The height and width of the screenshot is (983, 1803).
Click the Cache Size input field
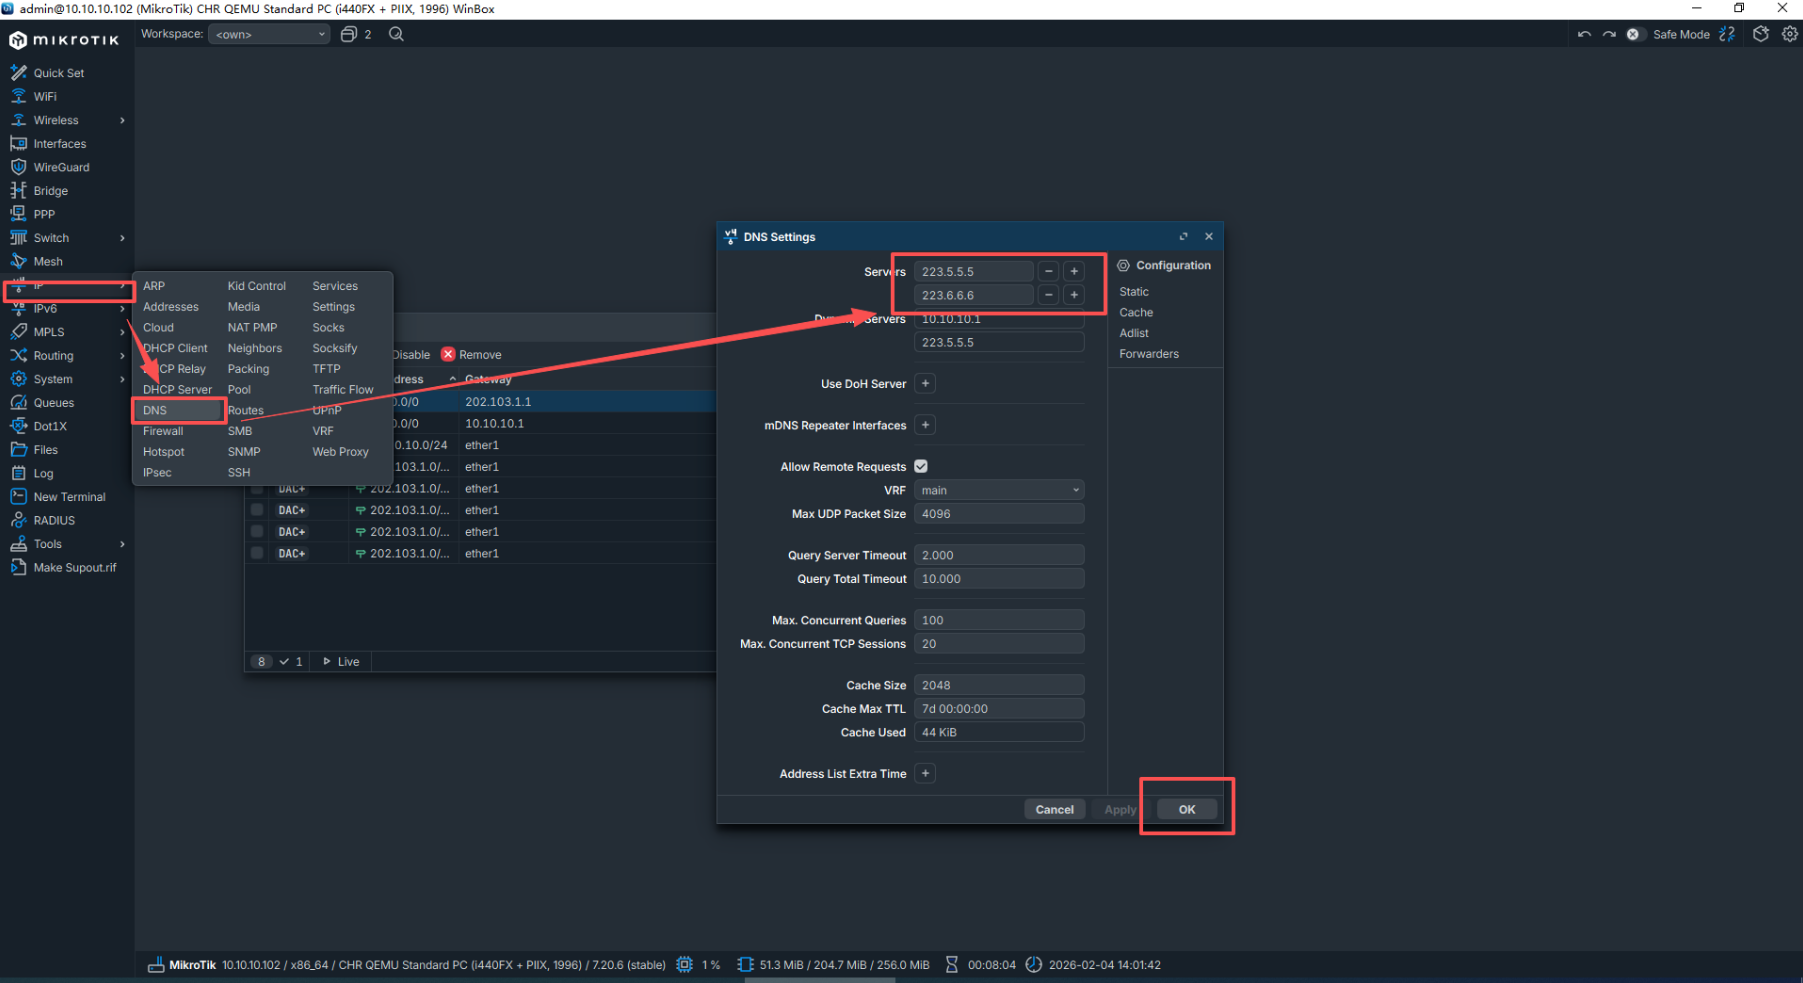(998, 685)
